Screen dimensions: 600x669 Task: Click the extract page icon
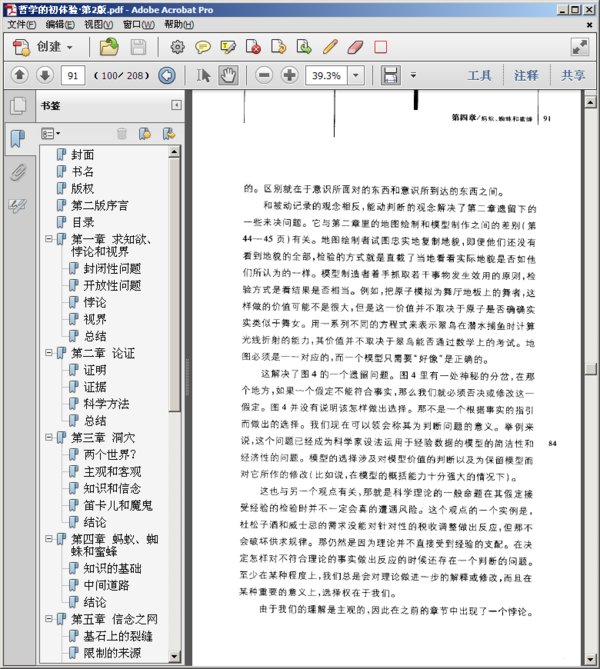[279, 47]
